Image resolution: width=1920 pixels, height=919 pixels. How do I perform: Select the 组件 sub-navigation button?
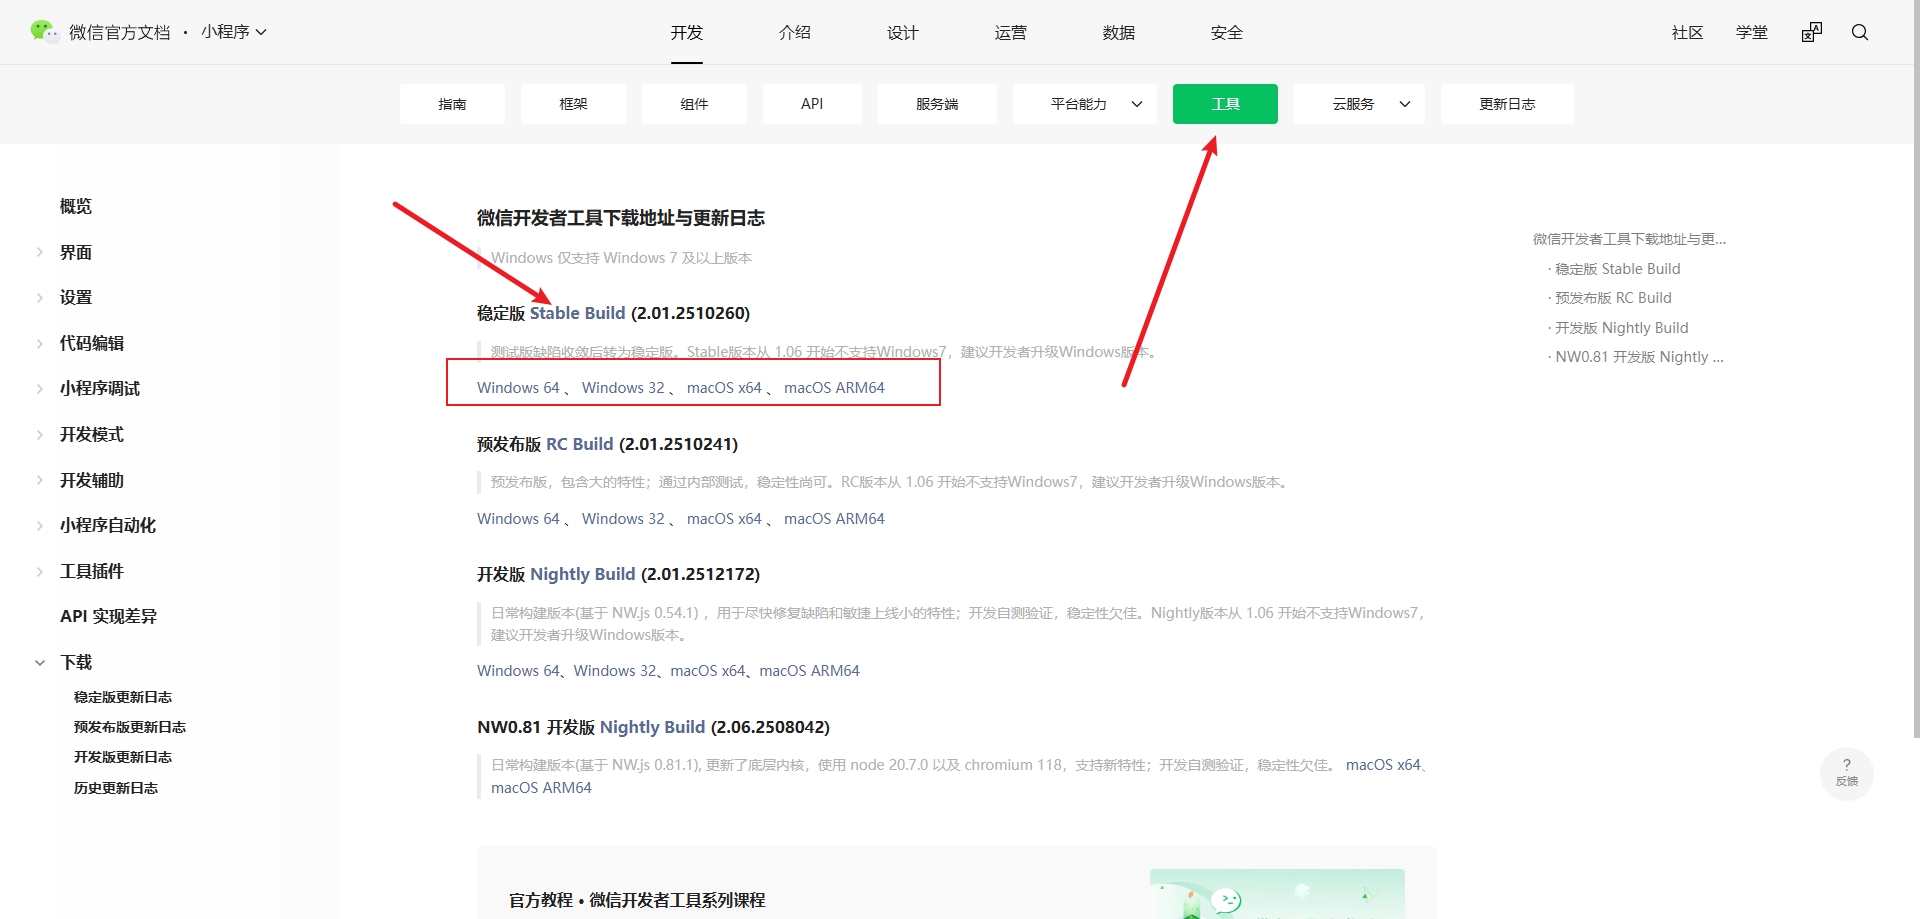coord(694,104)
